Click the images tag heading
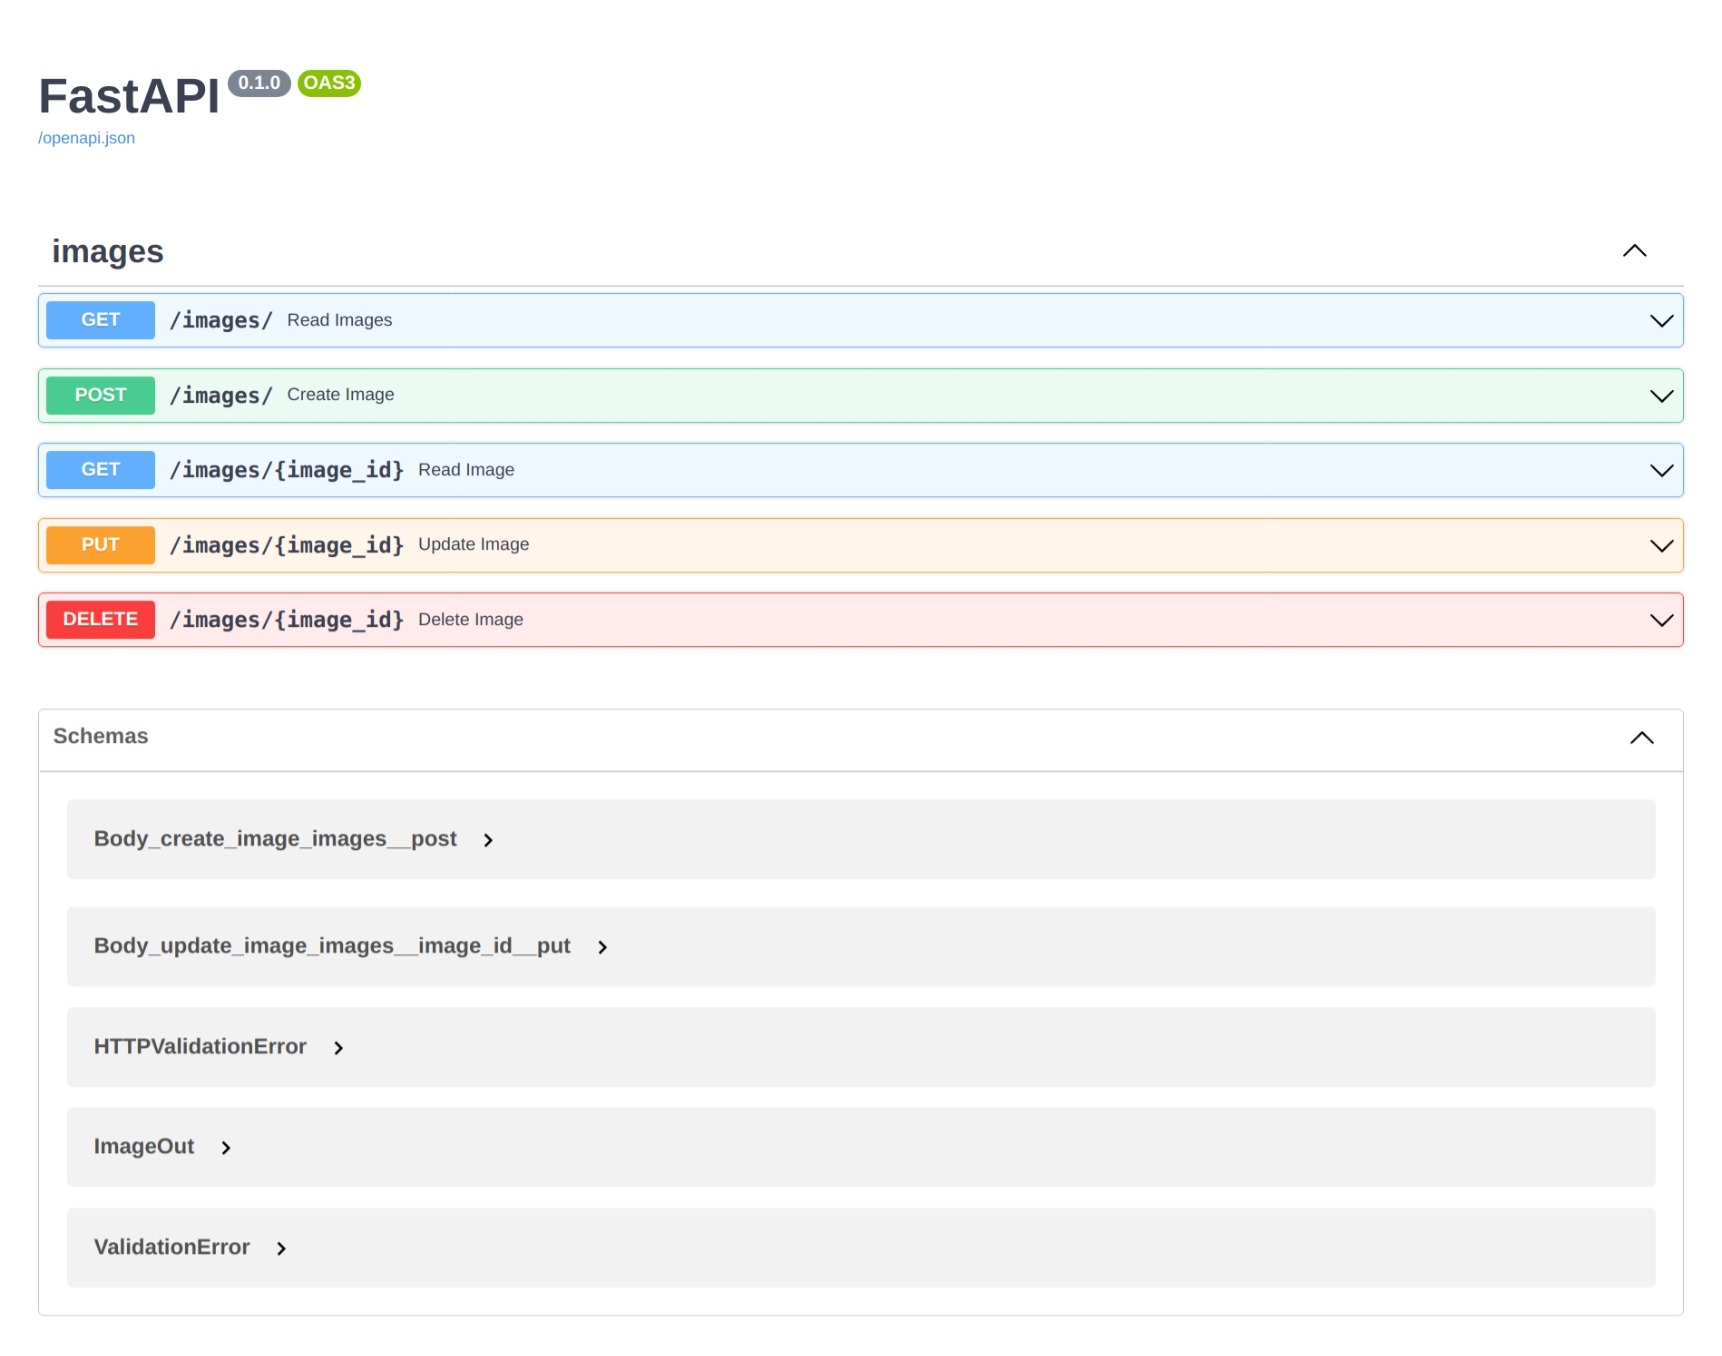This screenshot has width=1722, height=1356. (108, 252)
